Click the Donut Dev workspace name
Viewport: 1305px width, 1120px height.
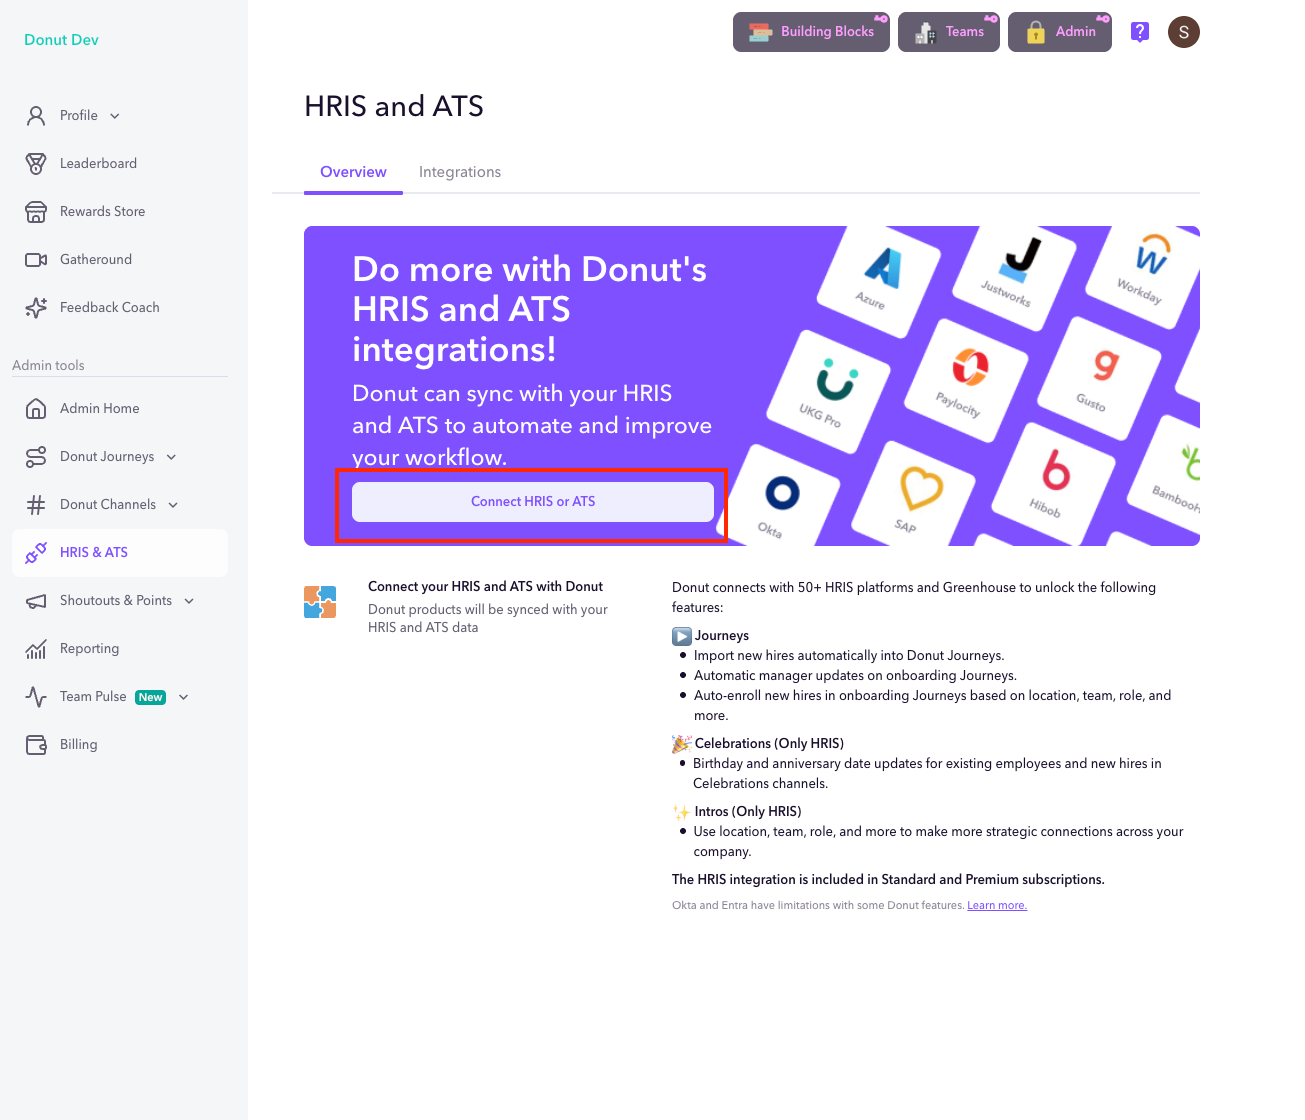click(x=61, y=40)
